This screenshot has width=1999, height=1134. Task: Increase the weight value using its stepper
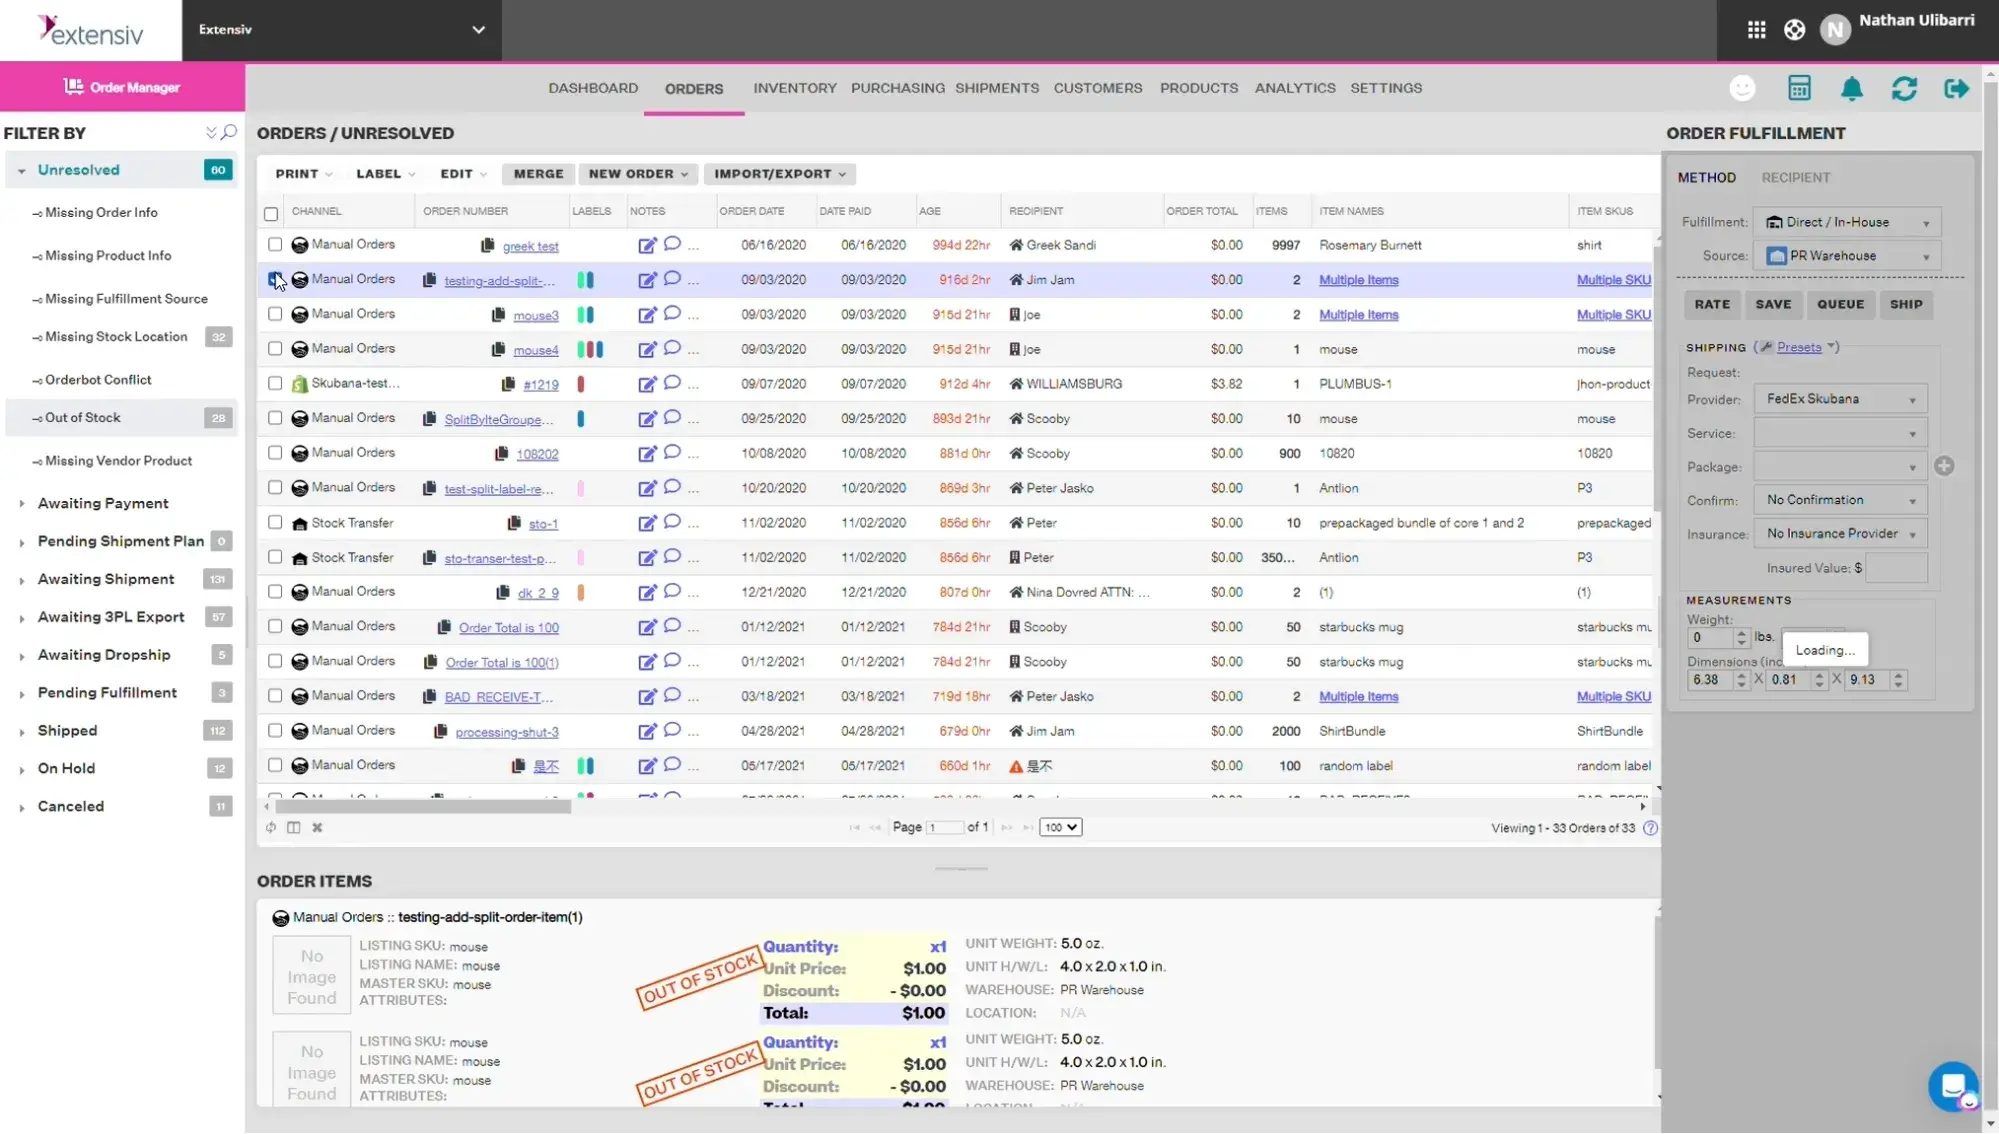[x=1741, y=632]
